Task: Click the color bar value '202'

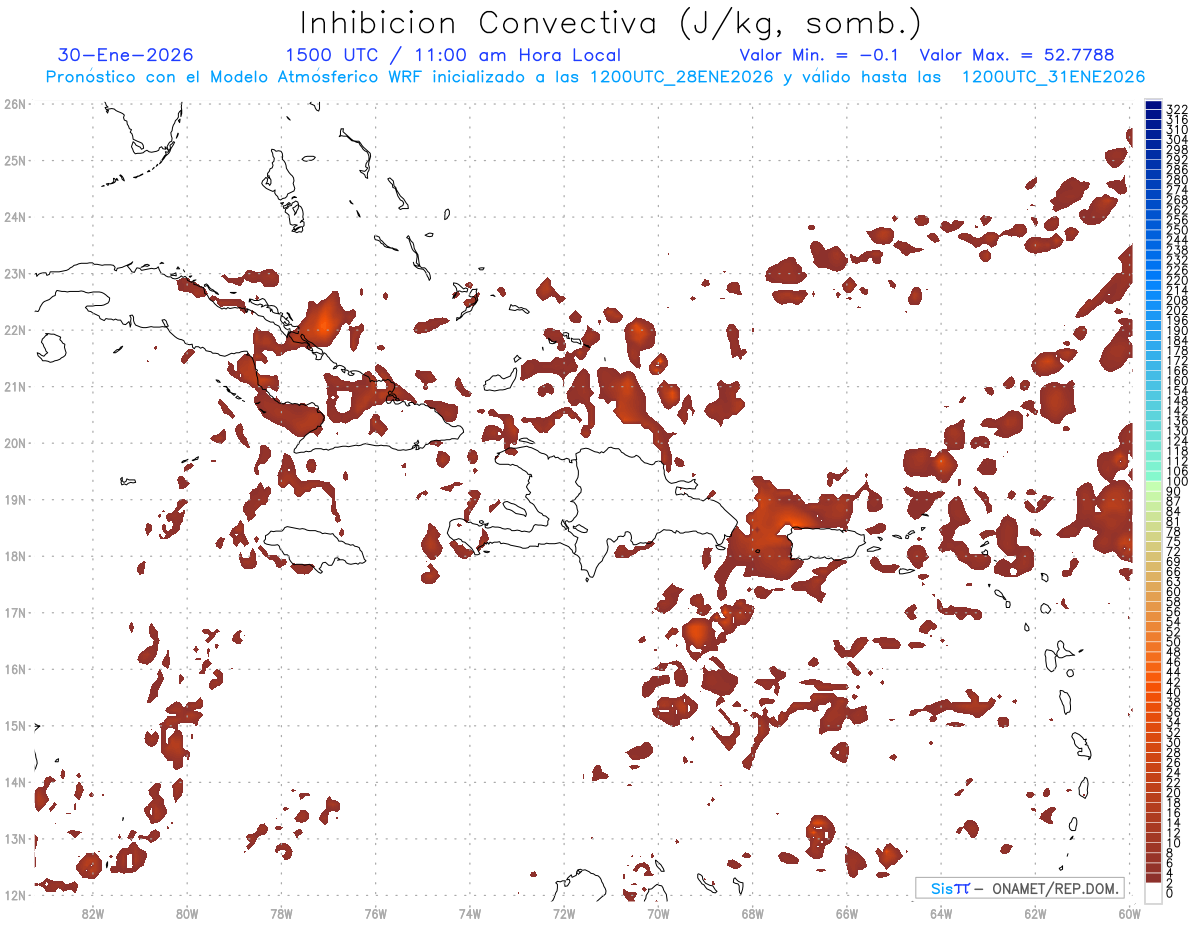Action: click(1177, 310)
